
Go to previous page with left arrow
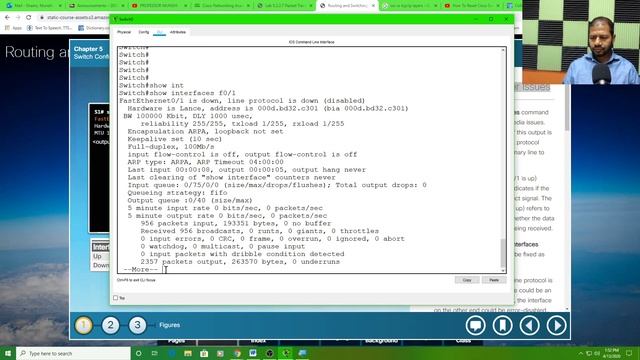click(x=529, y=325)
